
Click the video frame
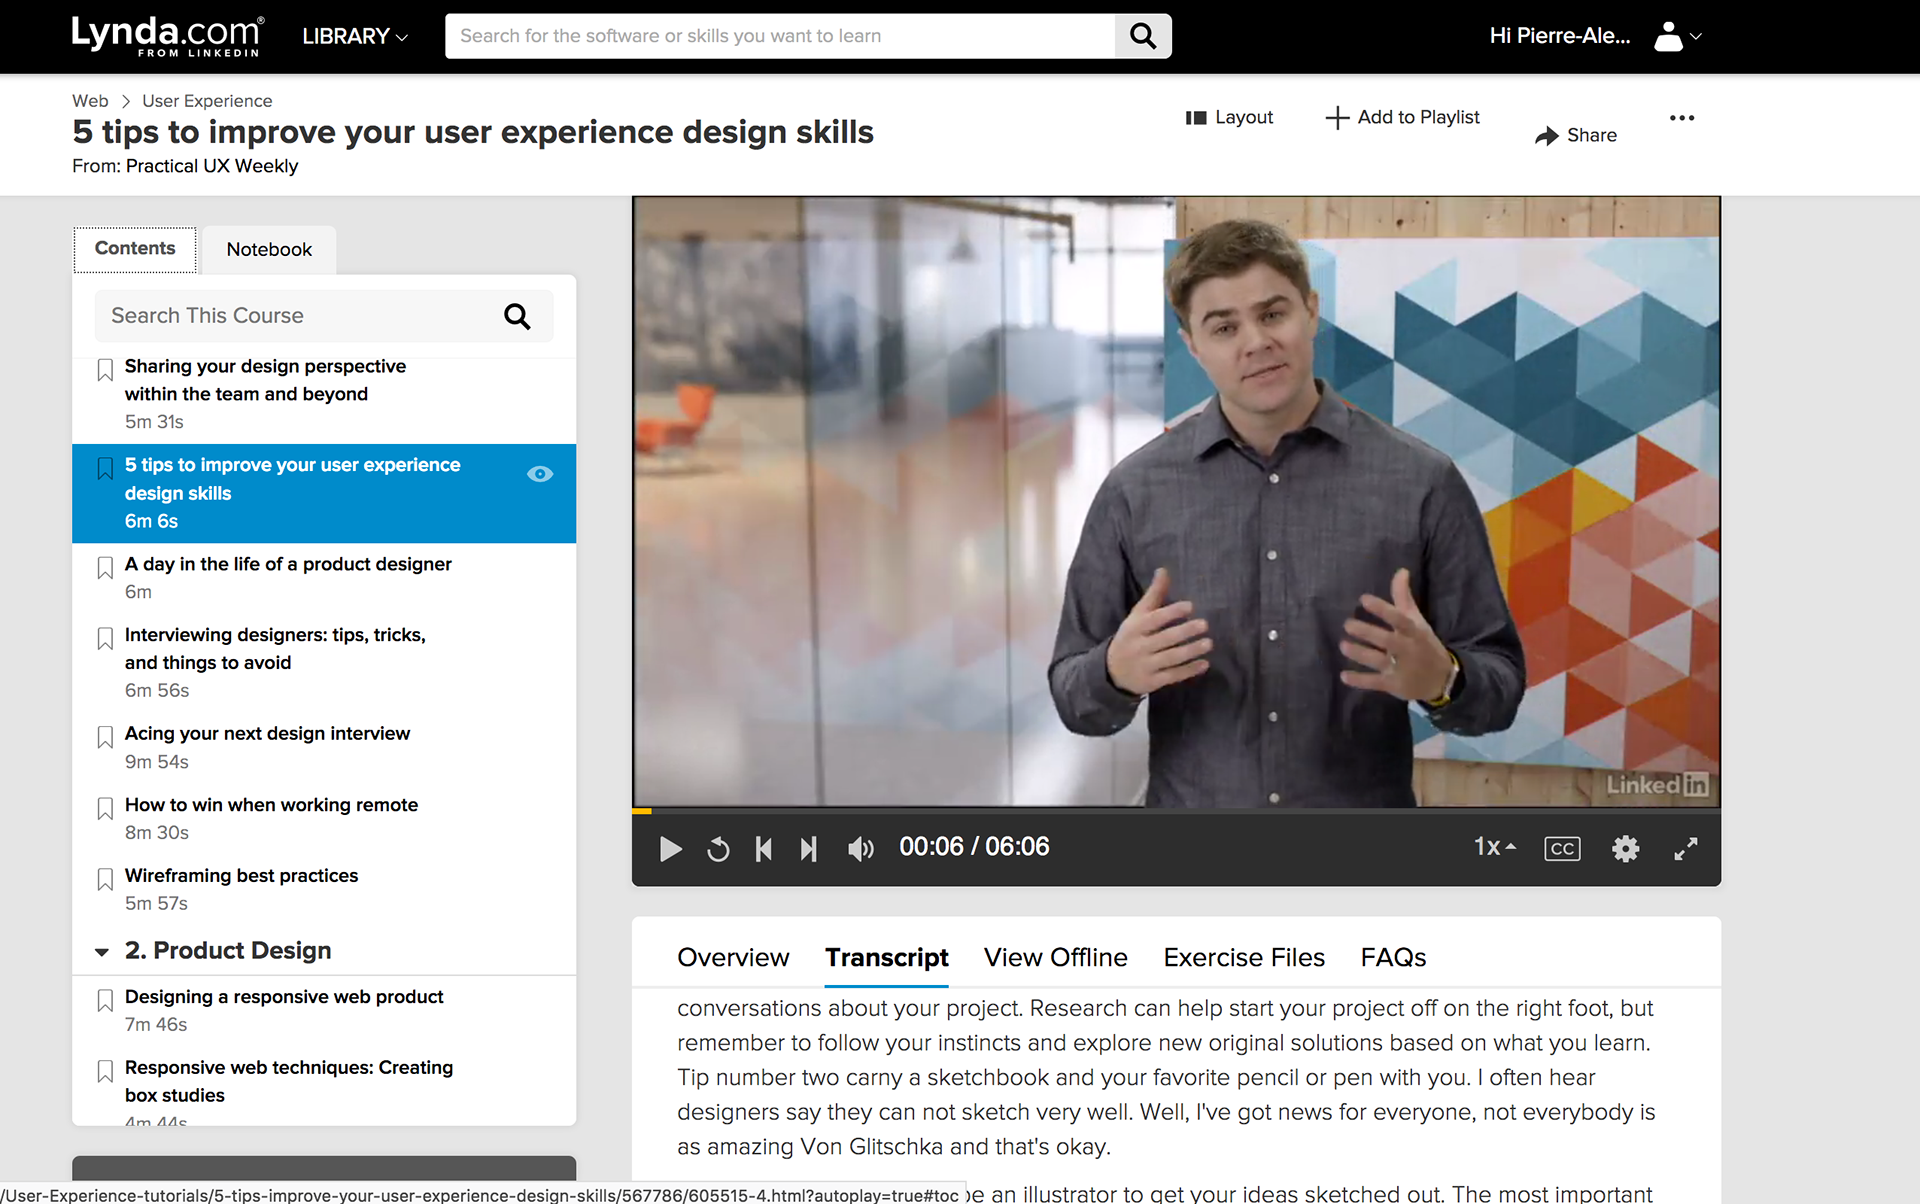(1176, 502)
